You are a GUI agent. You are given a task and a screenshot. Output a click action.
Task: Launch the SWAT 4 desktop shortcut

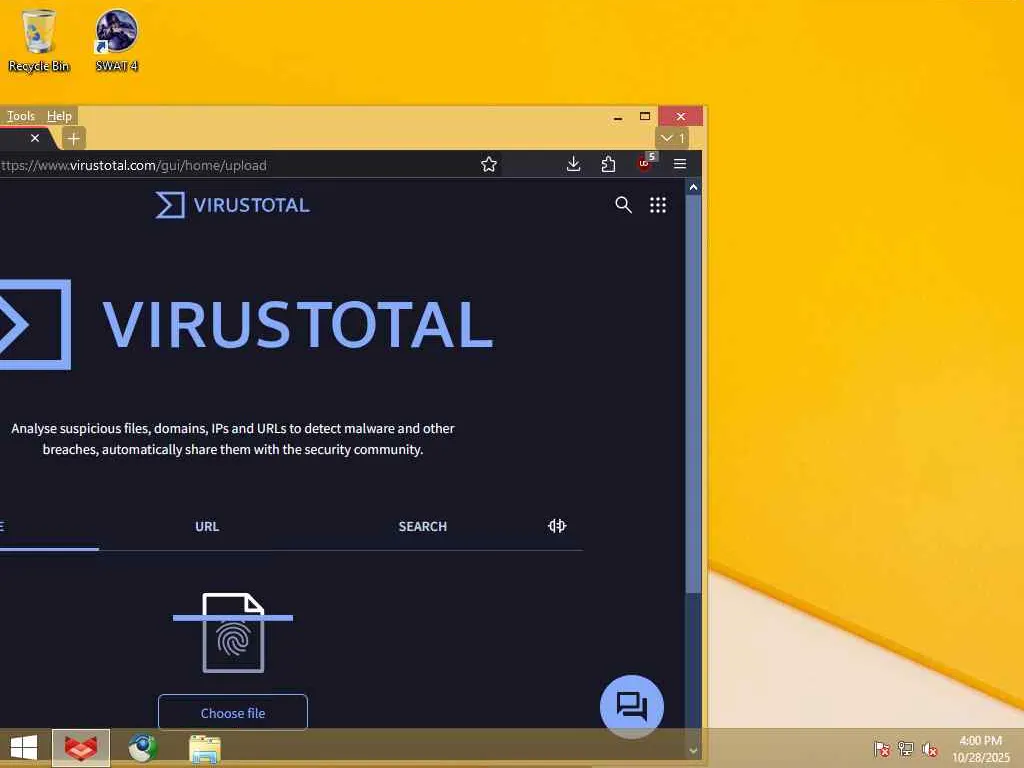coord(116,40)
